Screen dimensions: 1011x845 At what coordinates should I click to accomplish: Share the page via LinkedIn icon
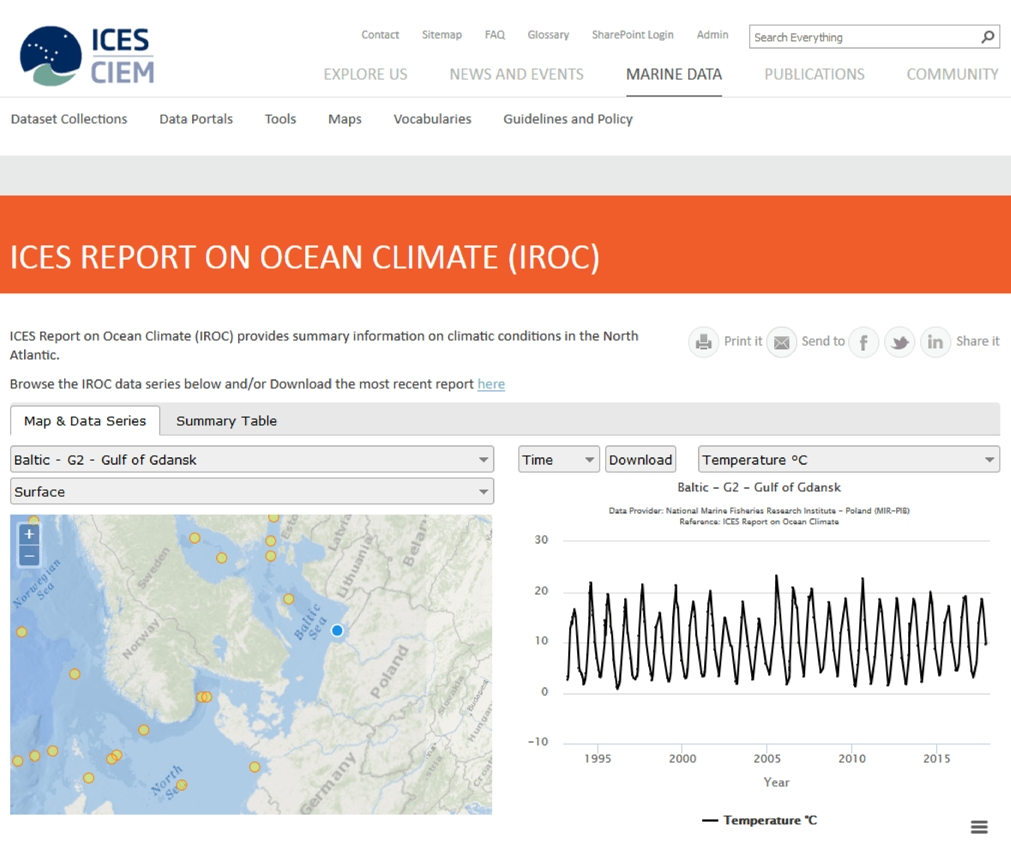(x=935, y=342)
